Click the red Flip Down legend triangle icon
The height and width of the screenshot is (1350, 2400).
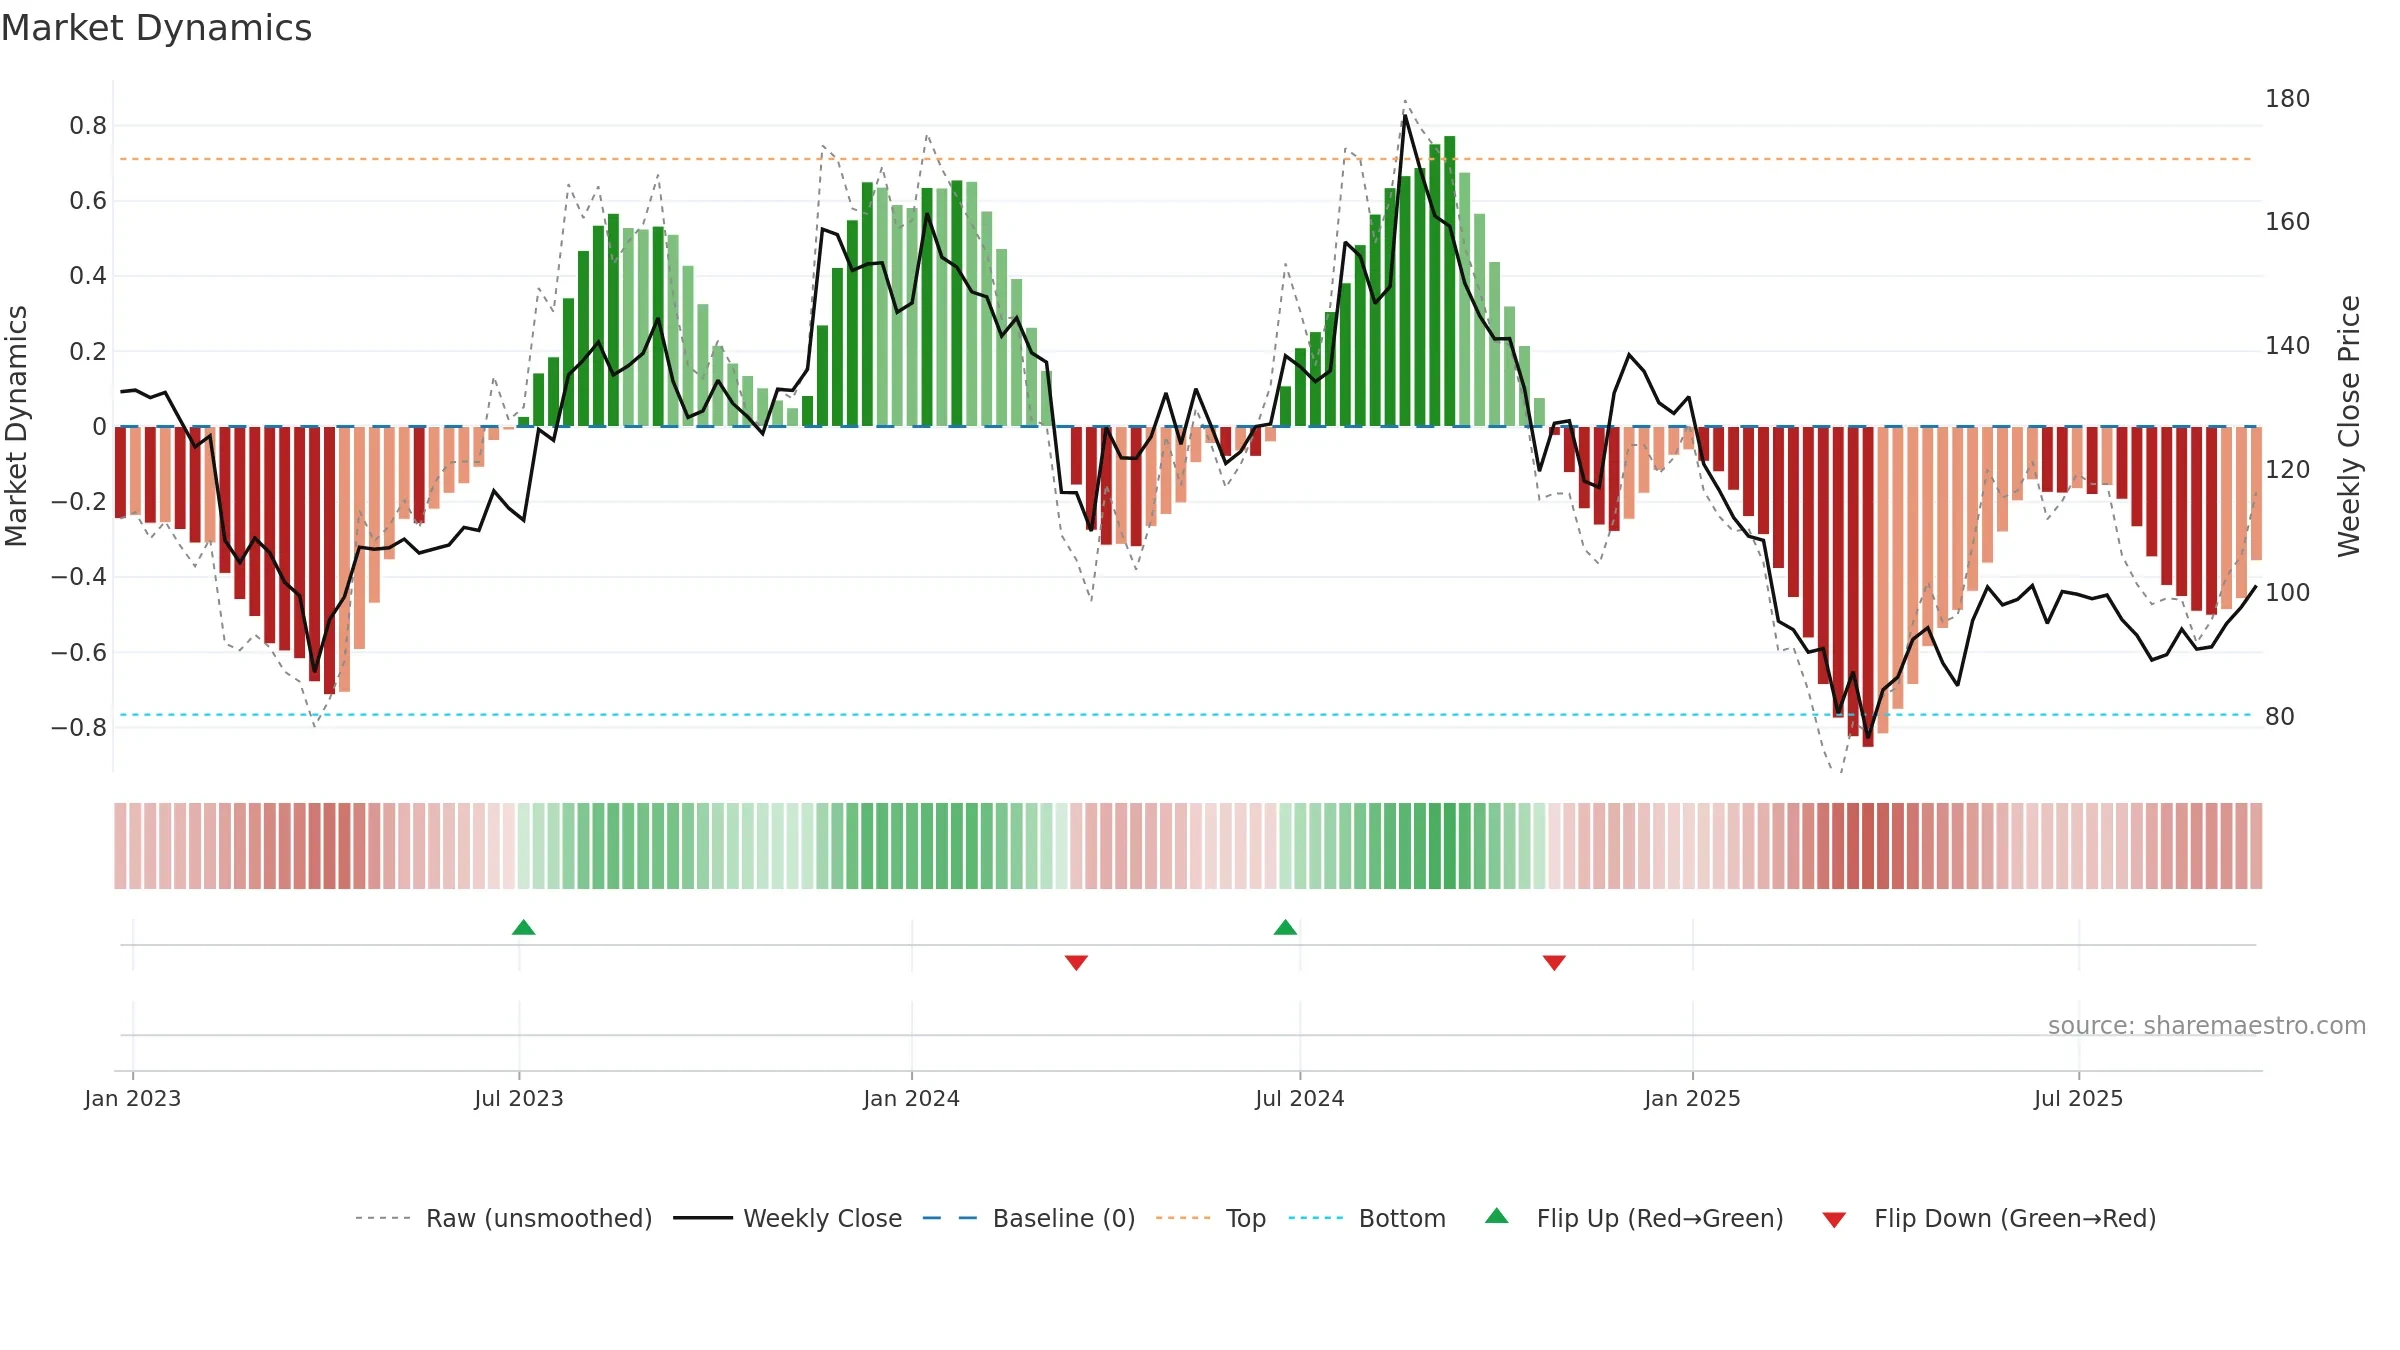1834,1220
